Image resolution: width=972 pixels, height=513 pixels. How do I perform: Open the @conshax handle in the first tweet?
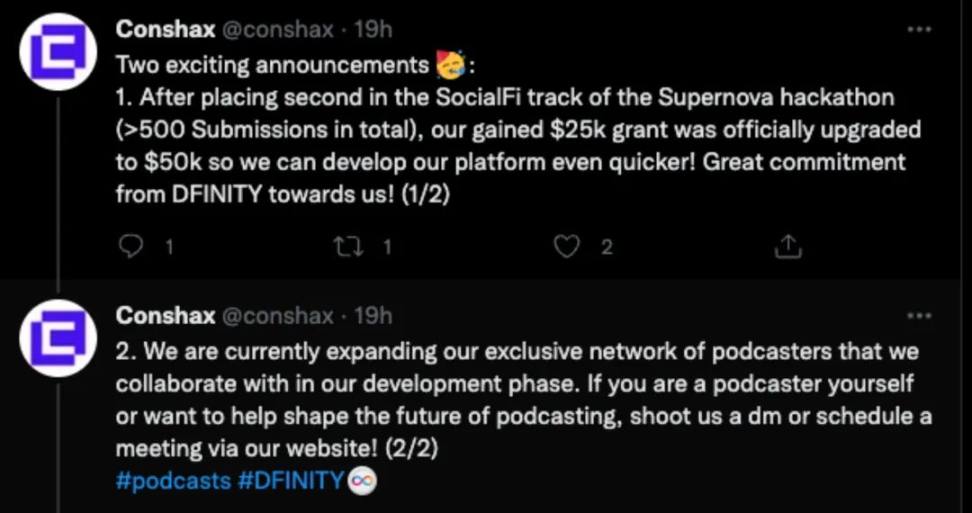tap(277, 30)
